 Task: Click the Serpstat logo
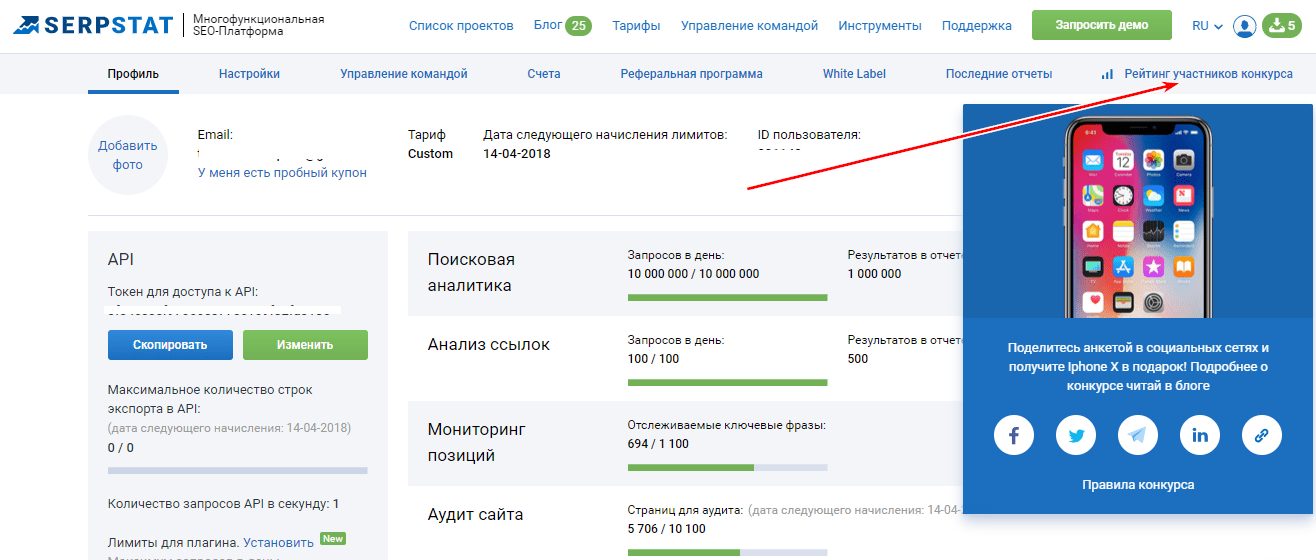92,25
